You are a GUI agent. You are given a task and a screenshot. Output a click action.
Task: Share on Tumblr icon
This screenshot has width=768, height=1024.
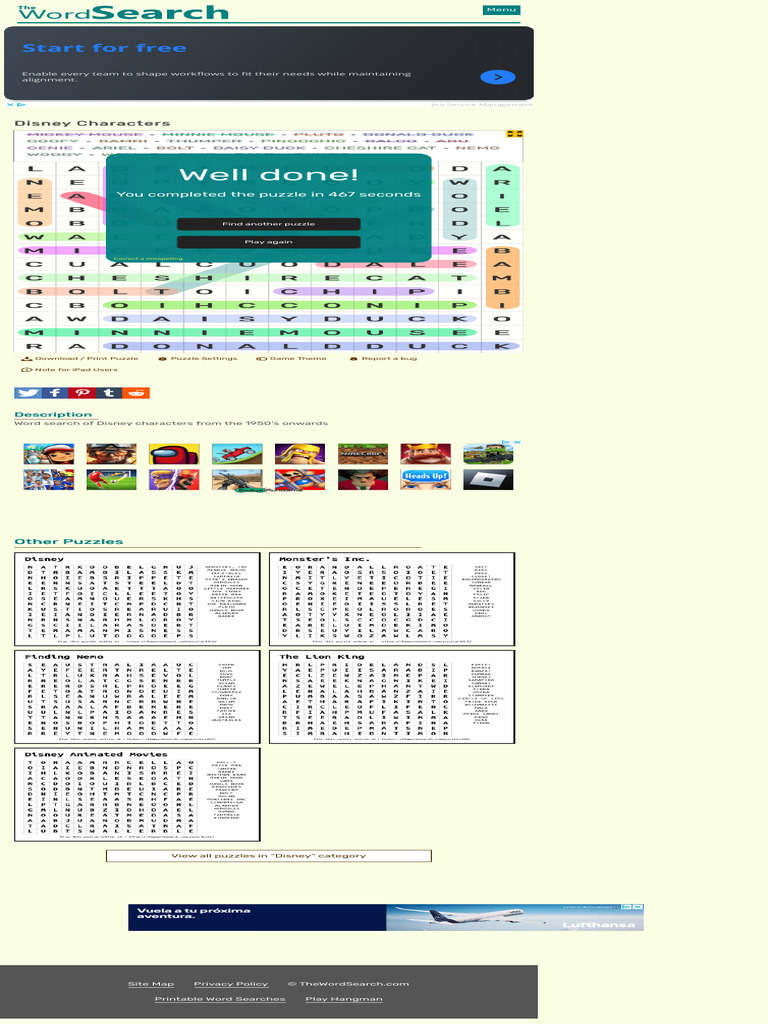109,392
